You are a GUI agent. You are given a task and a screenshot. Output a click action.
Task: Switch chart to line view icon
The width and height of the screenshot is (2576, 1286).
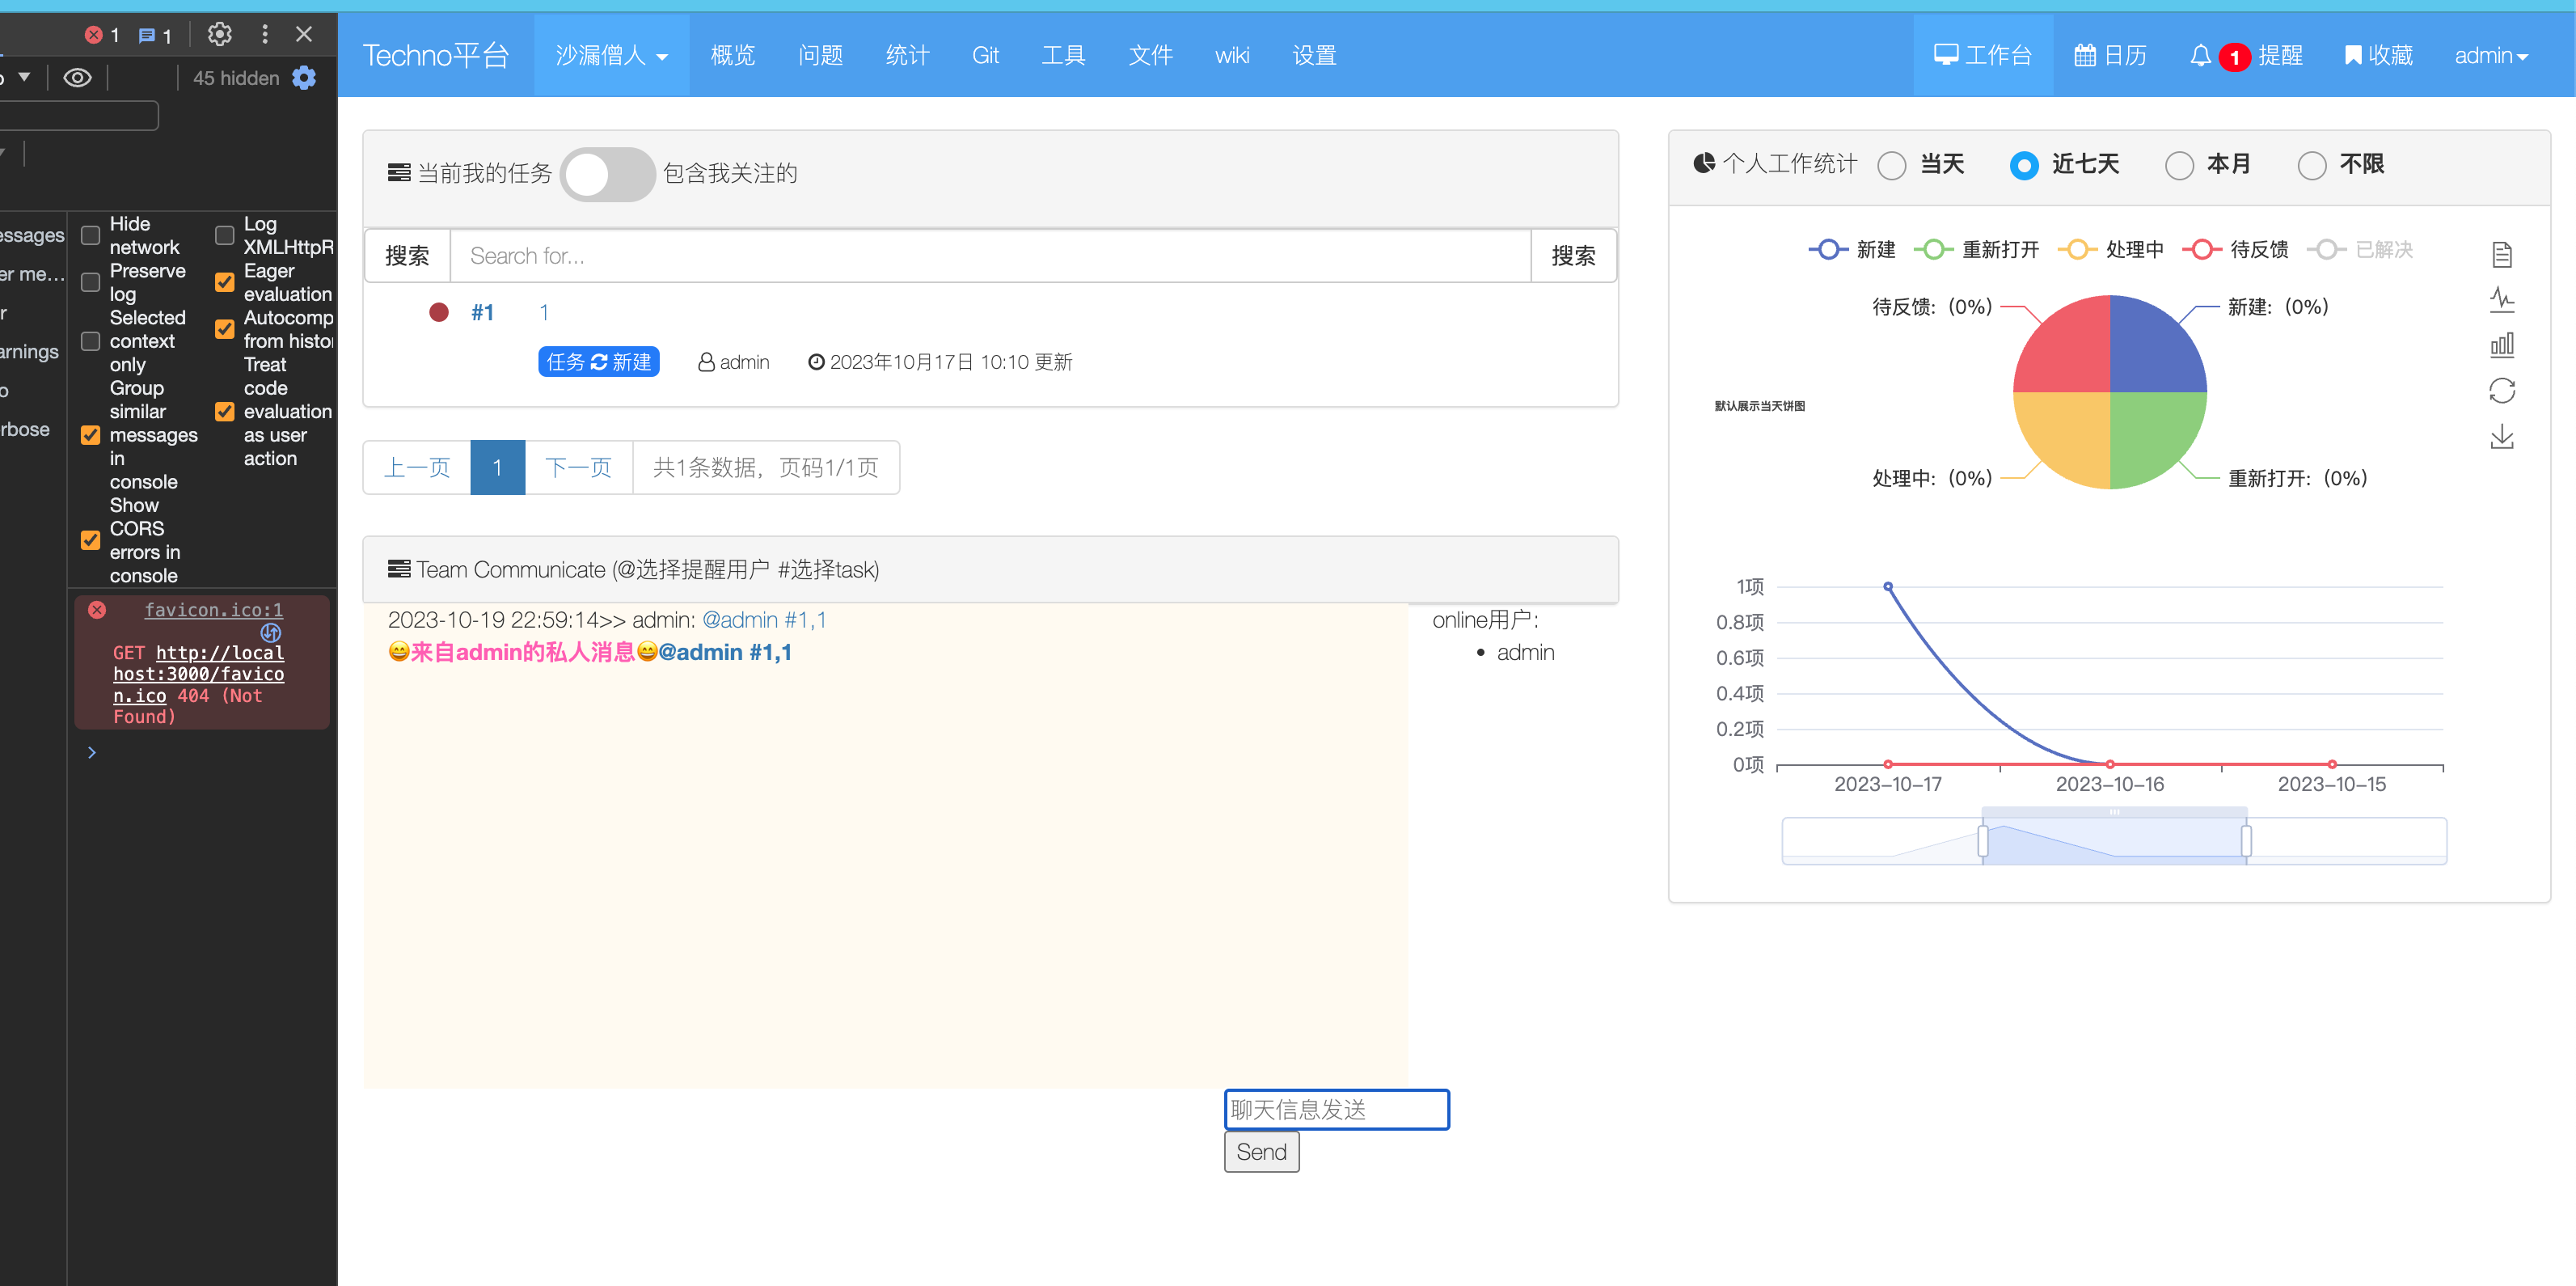click(x=2501, y=300)
